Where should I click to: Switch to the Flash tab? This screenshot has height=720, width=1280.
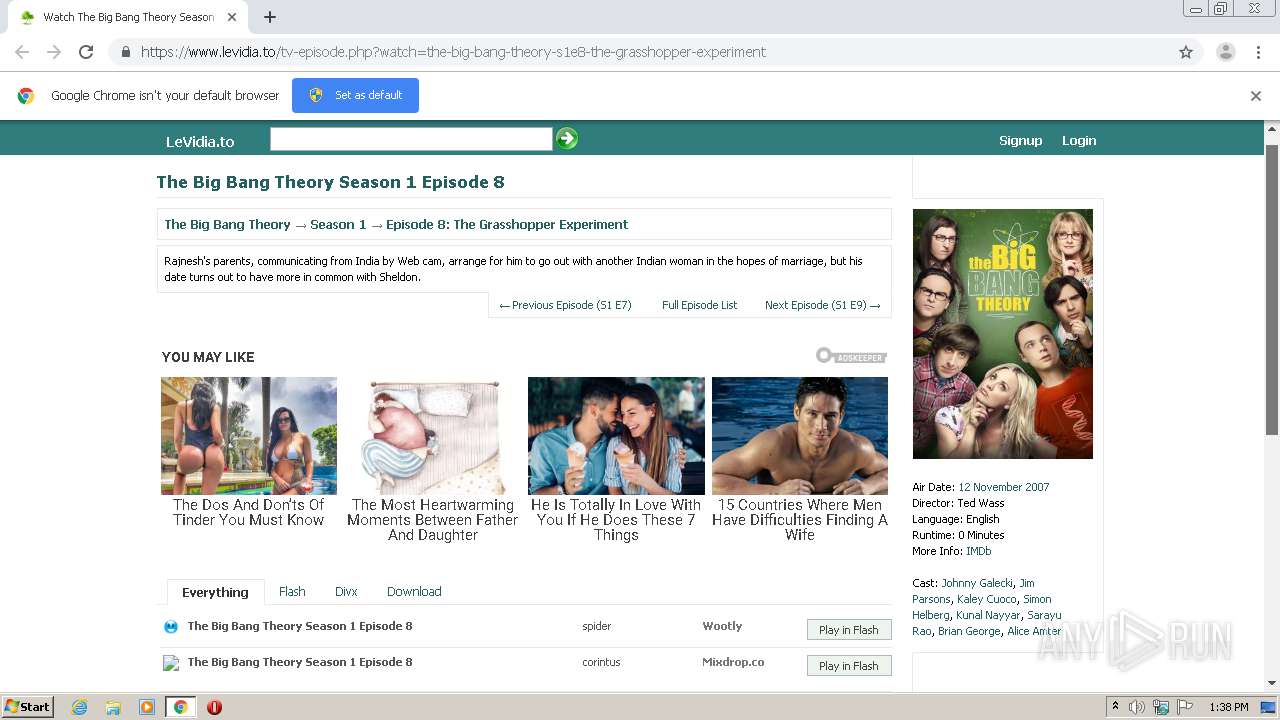292,592
